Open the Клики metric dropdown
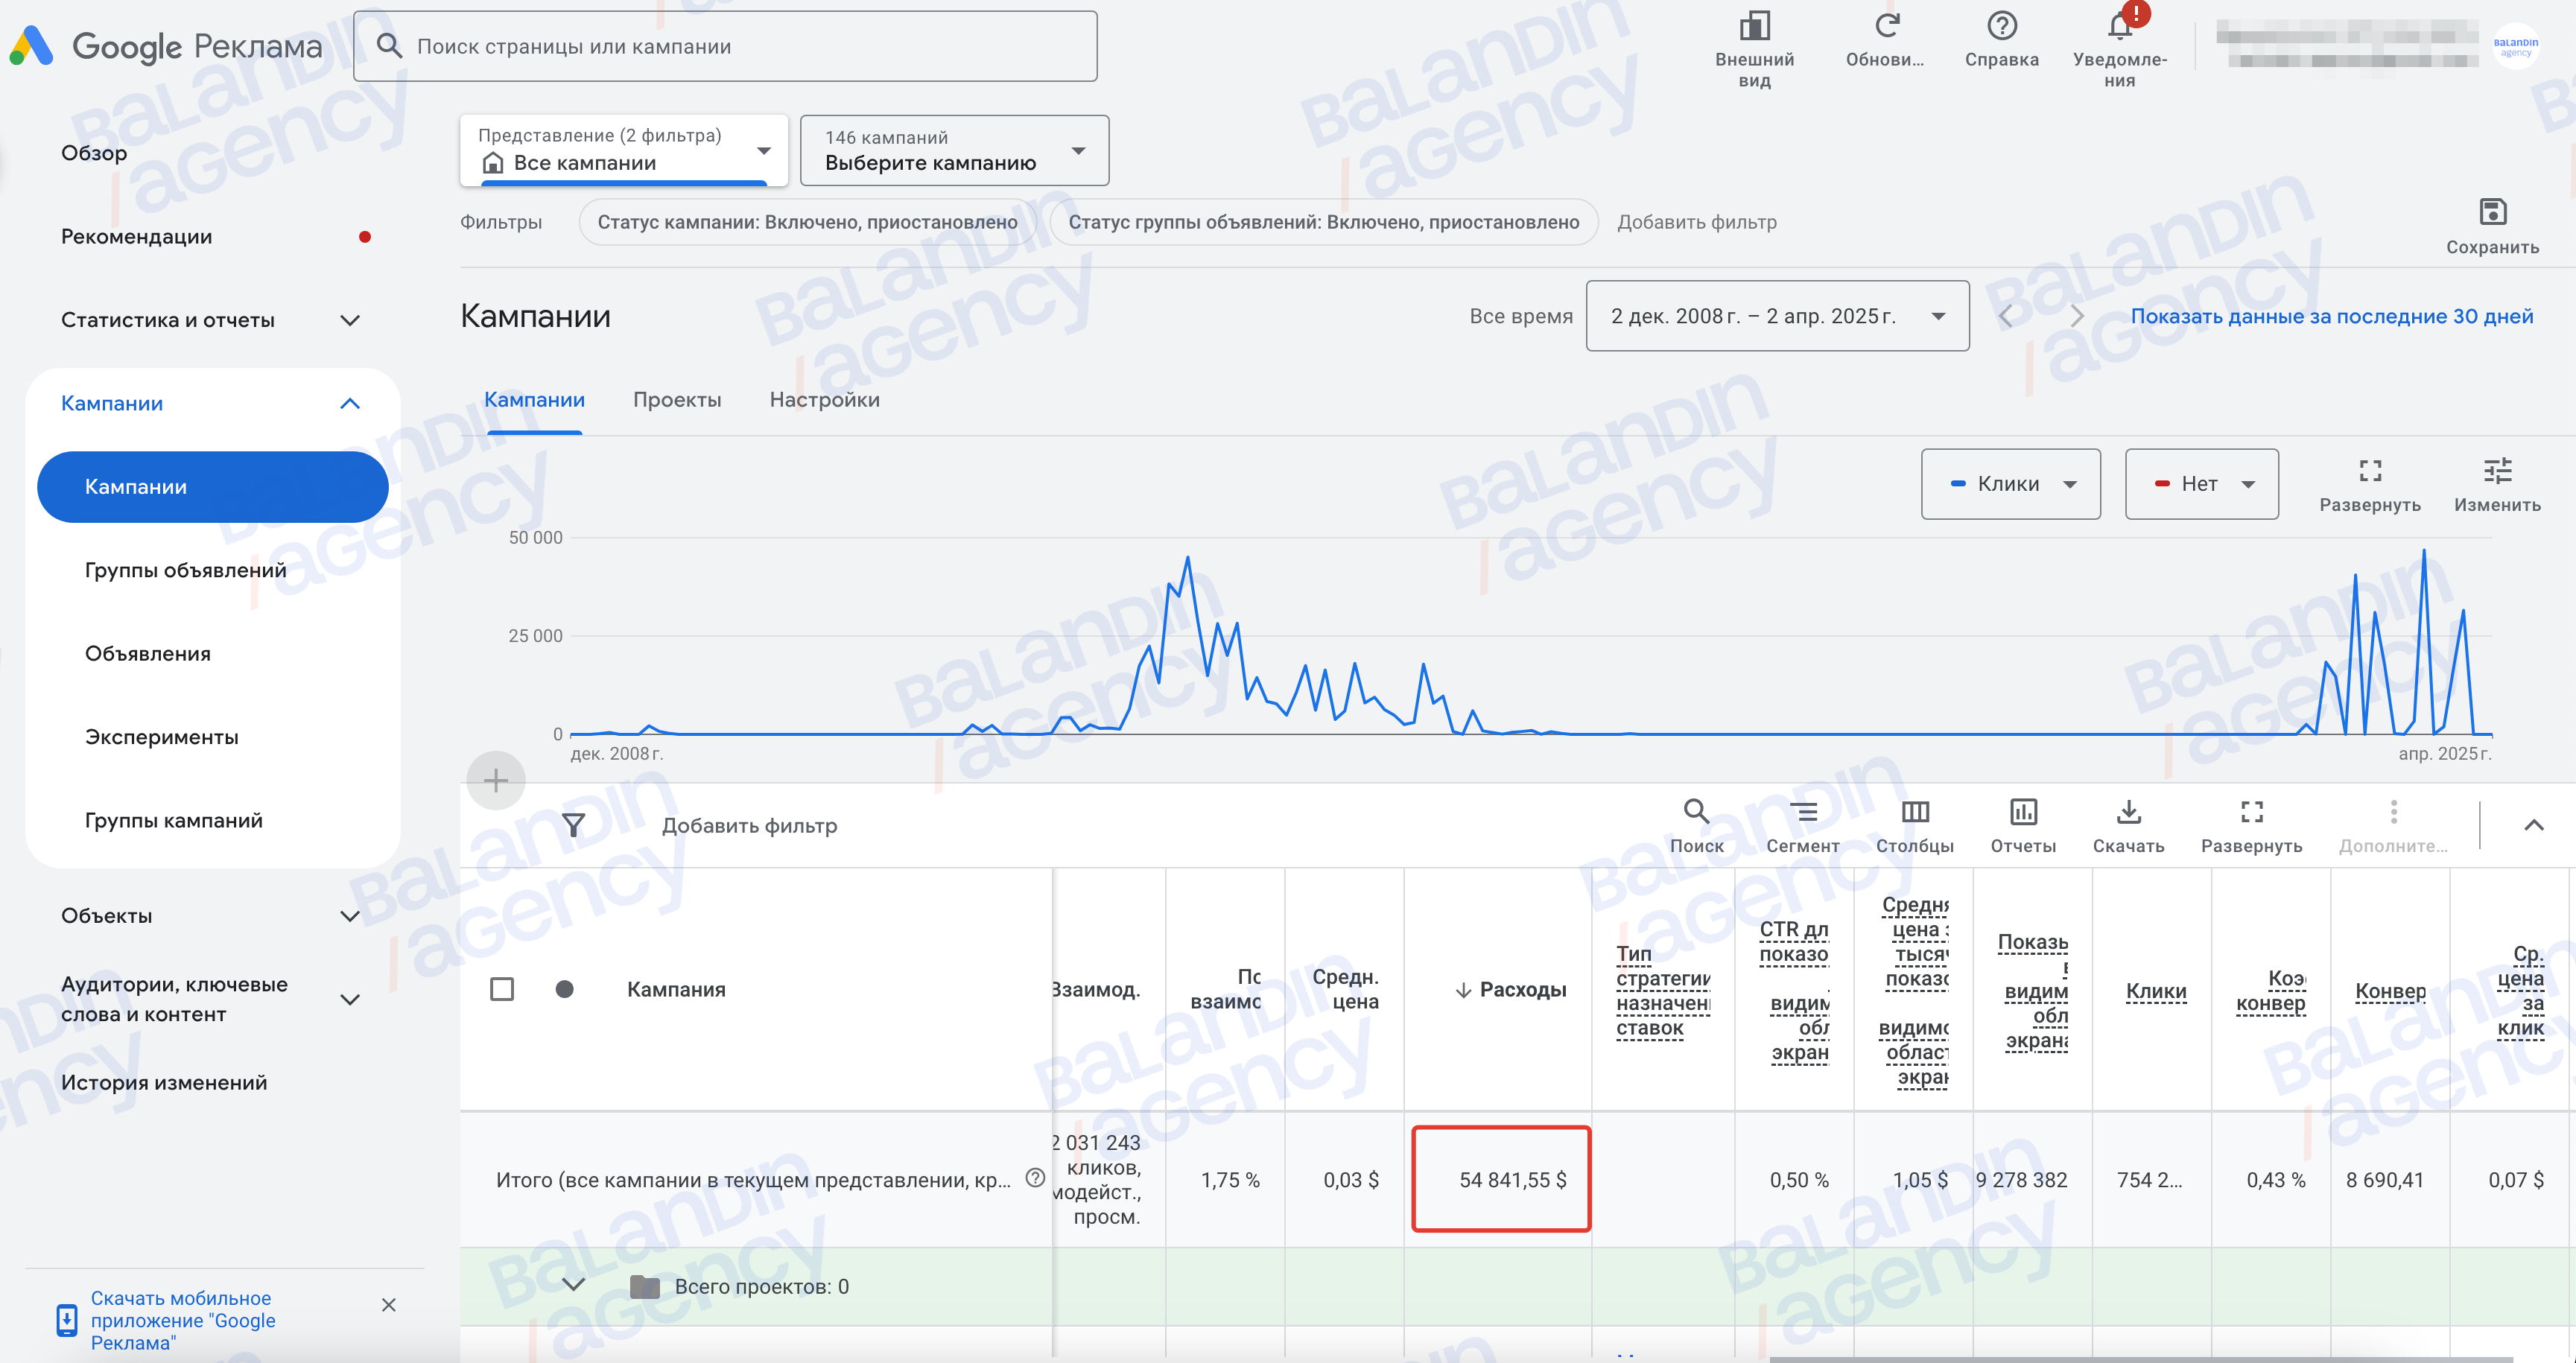Image resolution: width=2576 pixels, height=1363 pixels. pyautogui.click(x=2010, y=484)
